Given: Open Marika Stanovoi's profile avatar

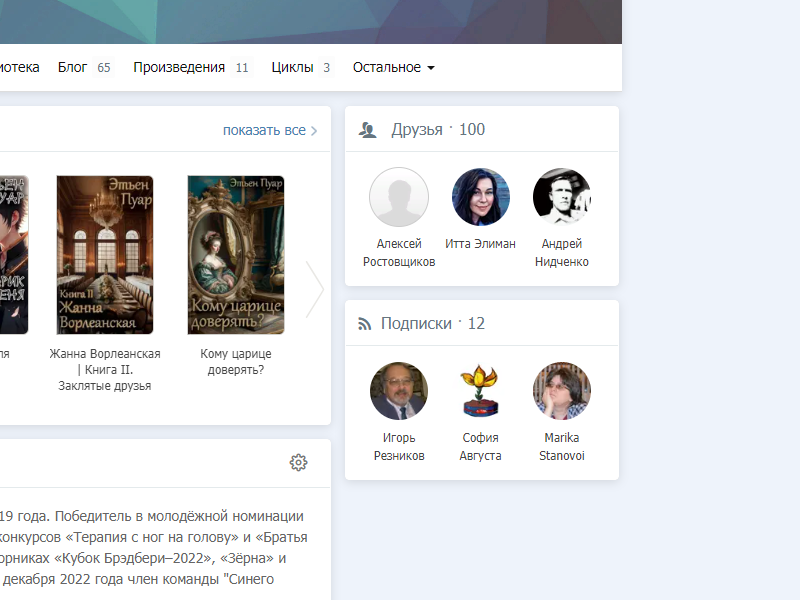Looking at the screenshot, I should (562, 391).
